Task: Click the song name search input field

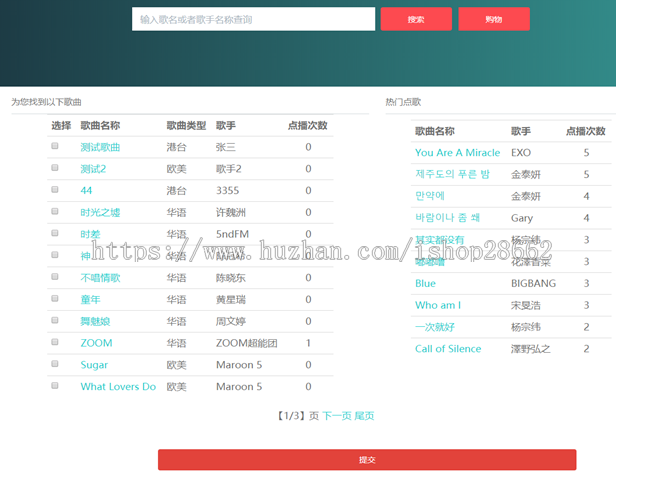Action: (x=253, y=19)
